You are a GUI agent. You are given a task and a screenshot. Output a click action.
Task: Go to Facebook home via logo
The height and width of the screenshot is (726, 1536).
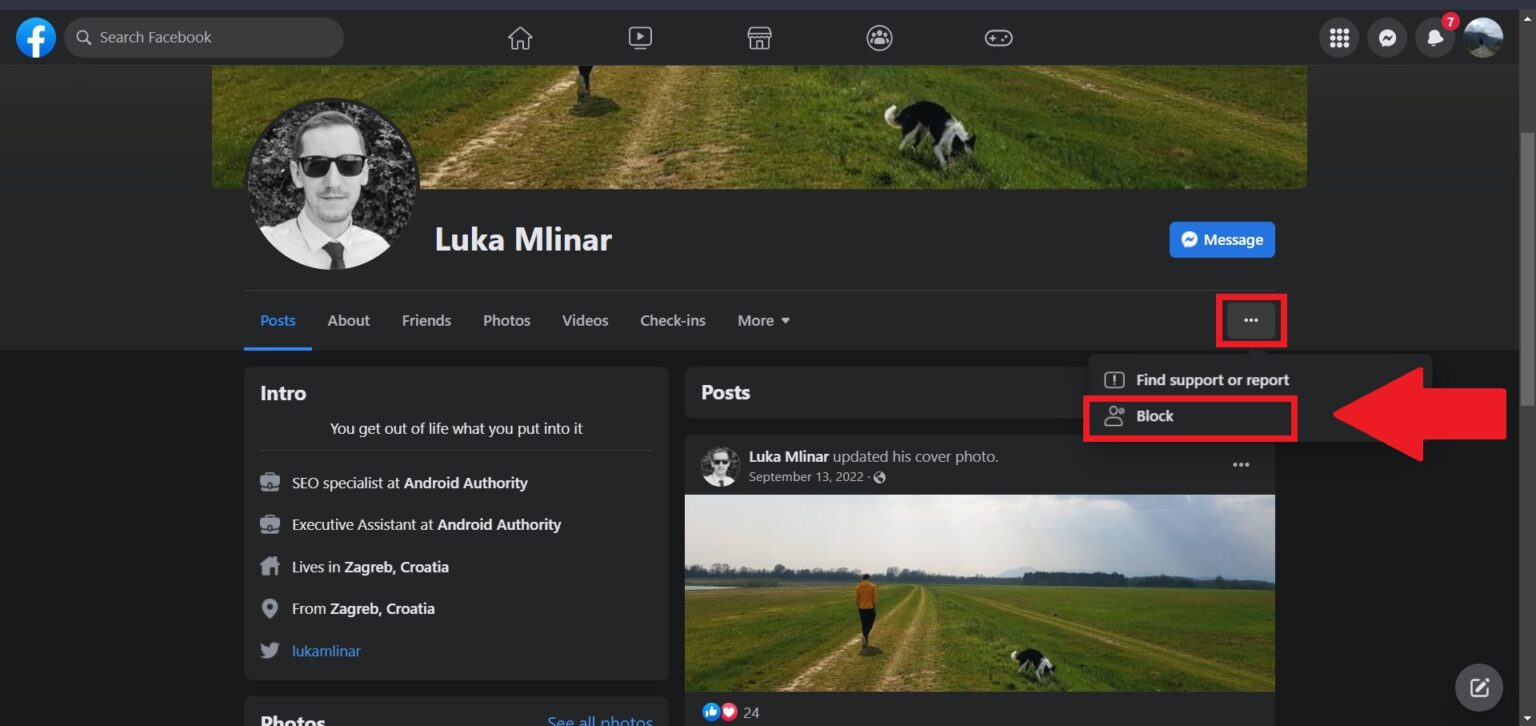(36, 38)
